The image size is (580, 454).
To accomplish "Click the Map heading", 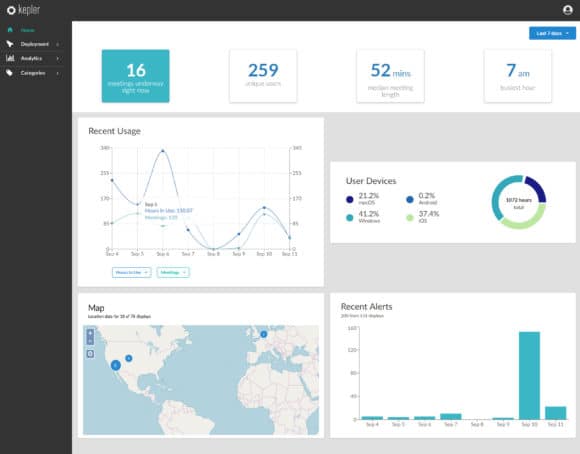I will (x=96, y=308).
